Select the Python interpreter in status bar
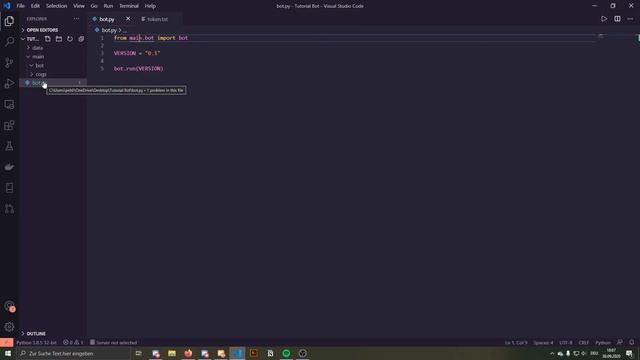 [x=36, y=342]
